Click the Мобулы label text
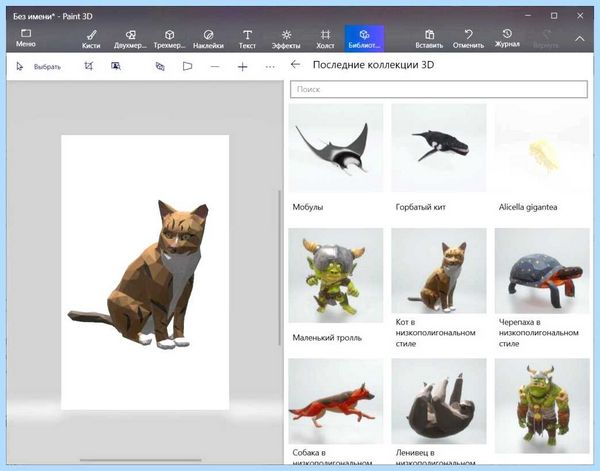This screenshot has height=471, width=600. (308, 207)
